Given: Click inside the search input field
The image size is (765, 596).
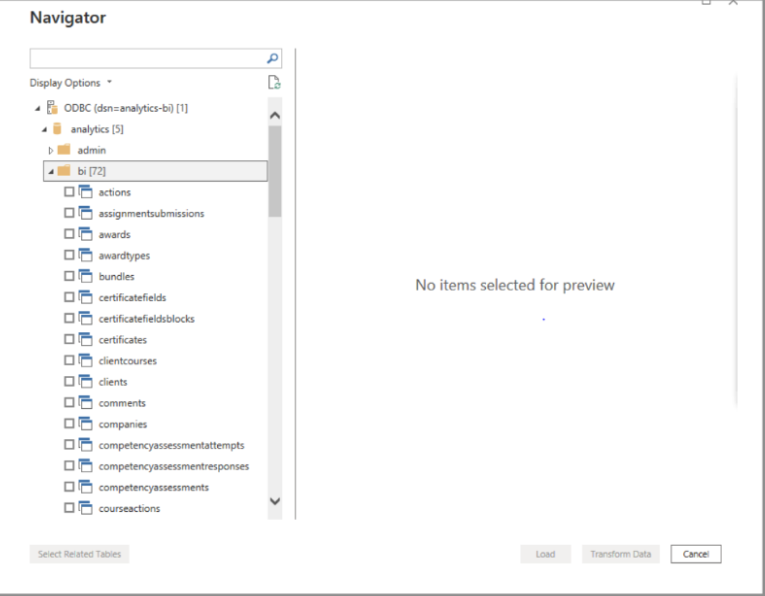Looking at the screenshot, I should (x=148, y=59).
